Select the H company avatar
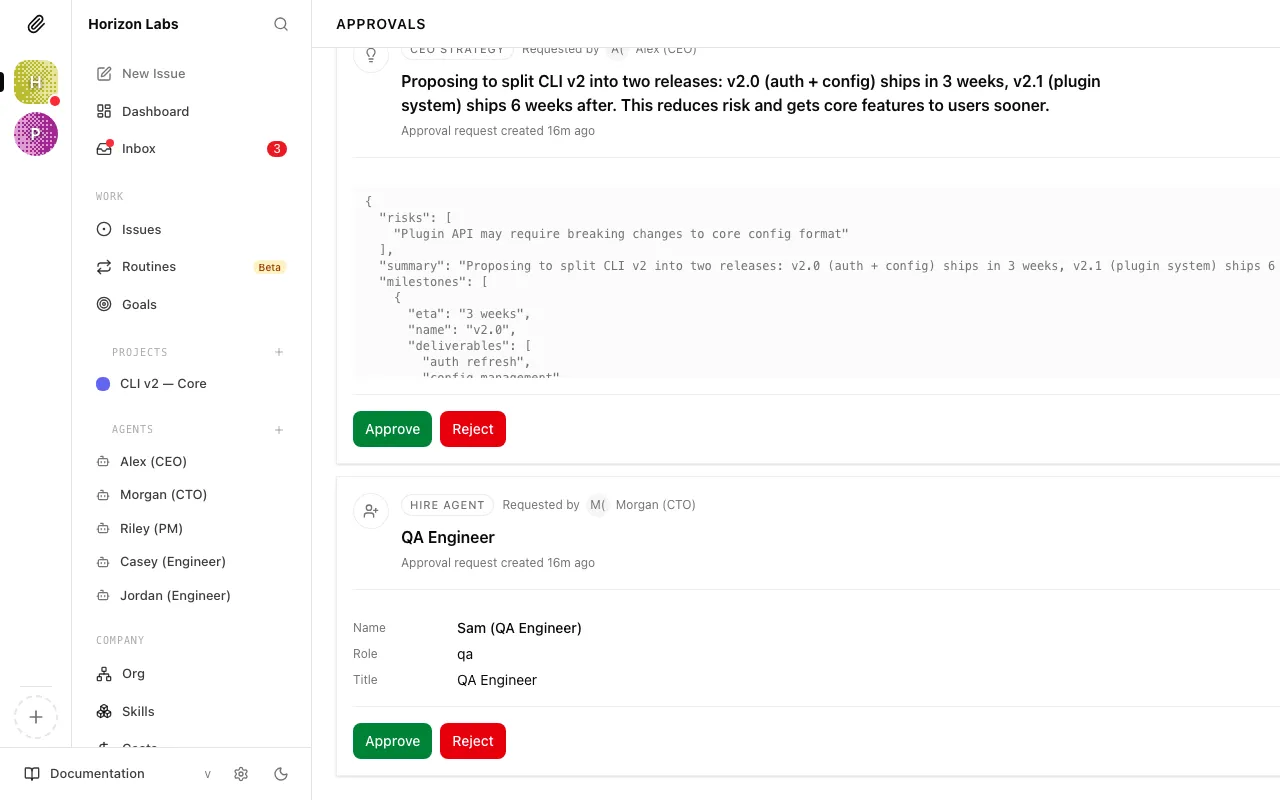Screen dimensions: 1280x800 [x=36, y=82]
